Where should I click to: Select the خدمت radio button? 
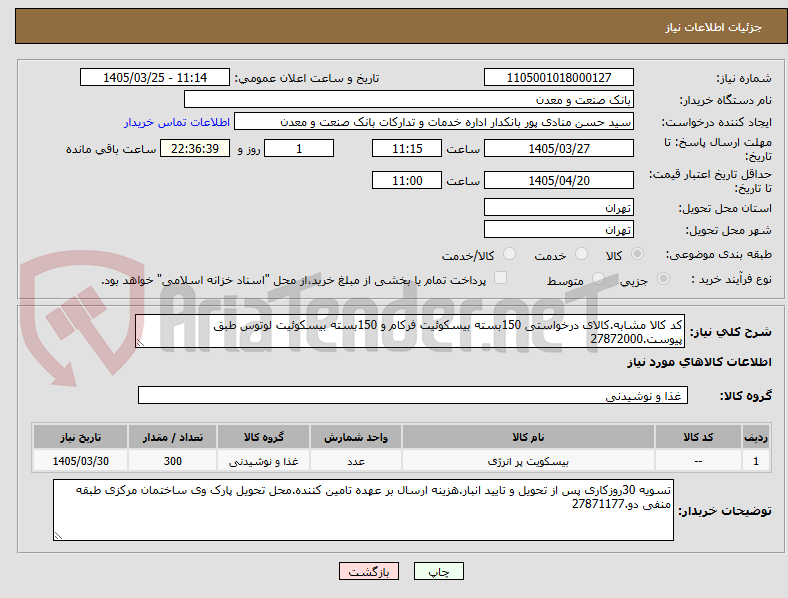tap(581, 254)
